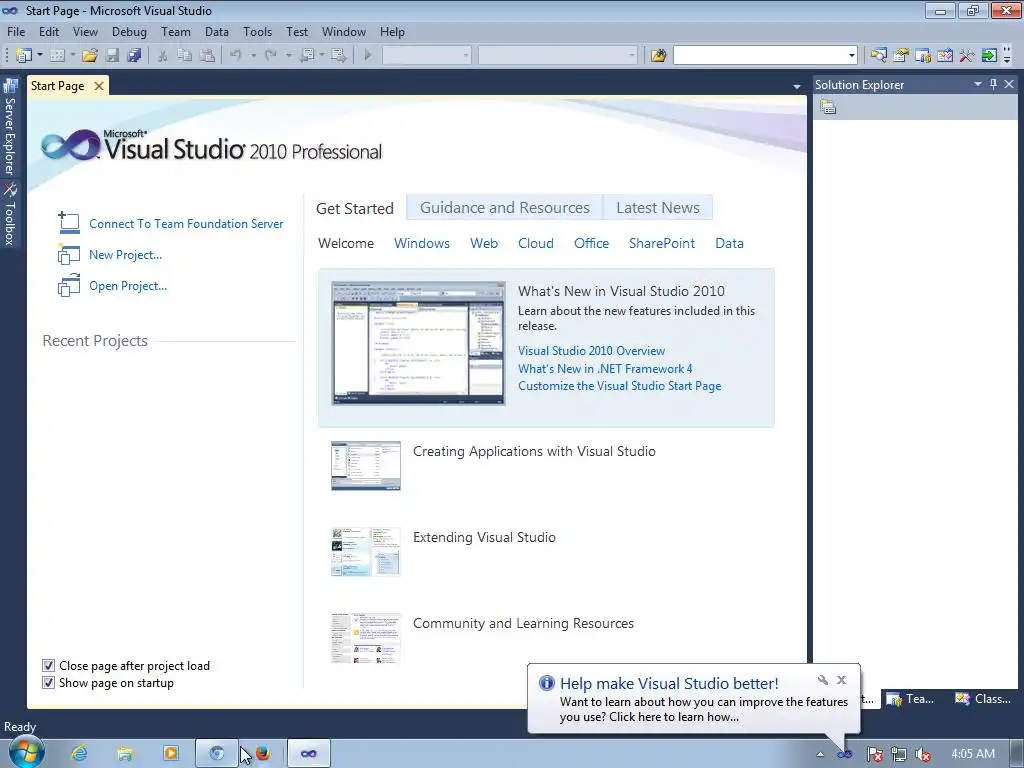Click the Open File folder toolbar icon
This screenshot has height=768, width=1024.
point(90,56)
